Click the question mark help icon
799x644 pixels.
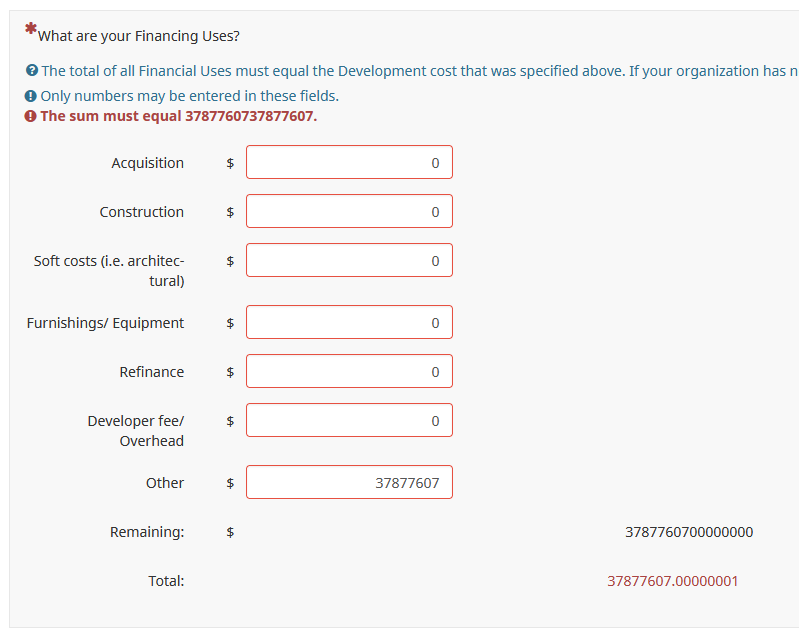click(32, 71)
